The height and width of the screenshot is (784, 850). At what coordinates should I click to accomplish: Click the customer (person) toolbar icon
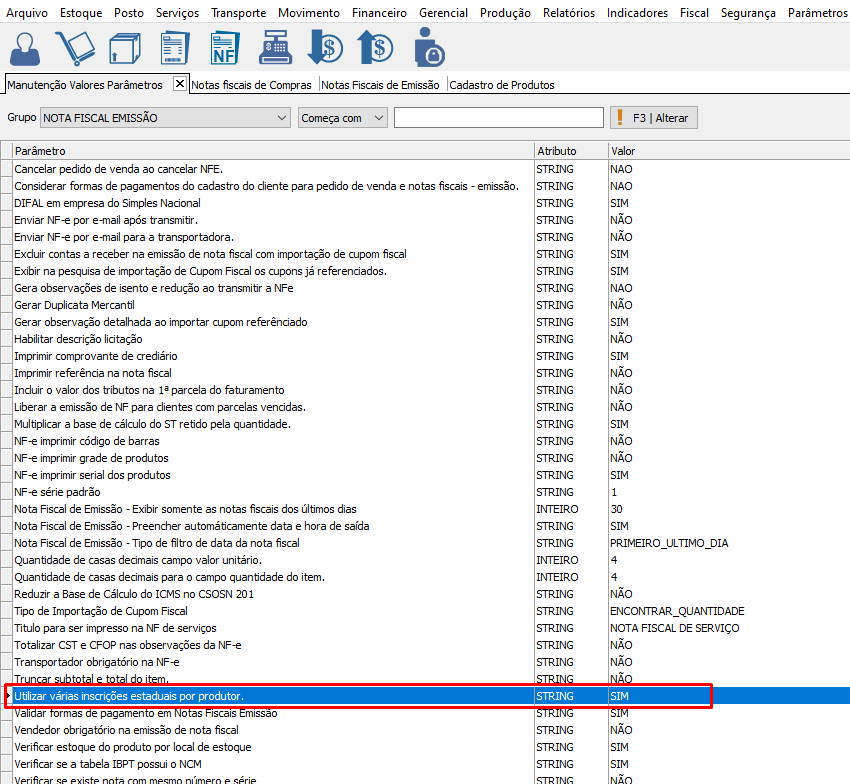[27, 47]
